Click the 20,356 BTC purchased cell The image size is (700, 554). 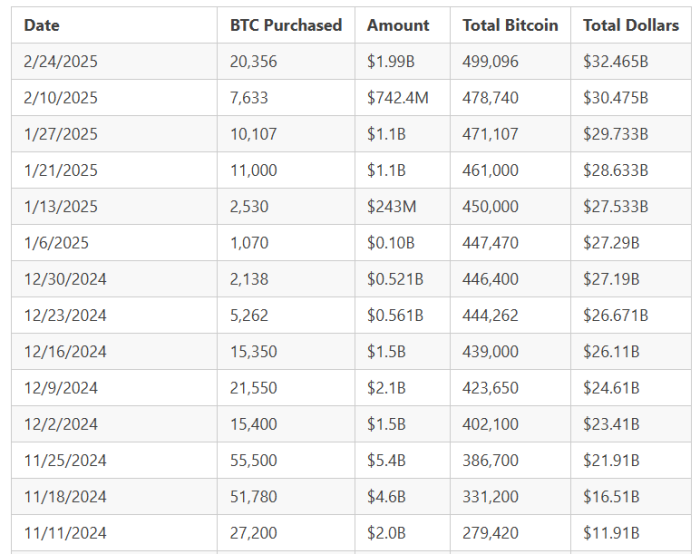pyautogui.click(x=254, y=62)
